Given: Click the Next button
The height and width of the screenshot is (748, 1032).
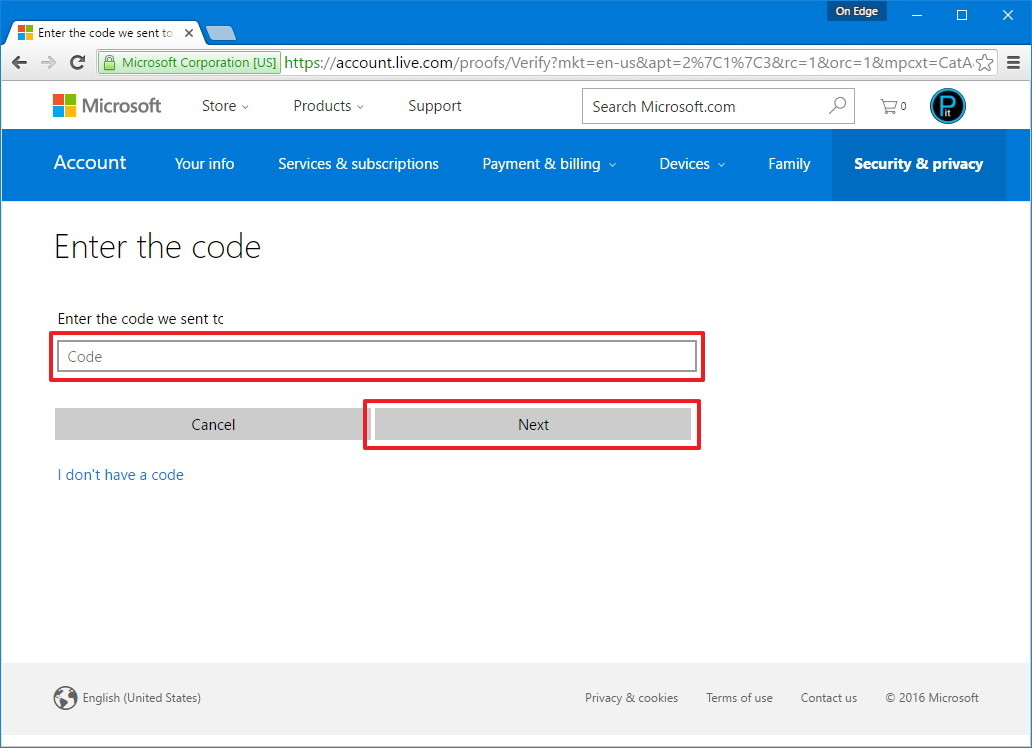Looking at the screenshot, I should pos(532,424).
